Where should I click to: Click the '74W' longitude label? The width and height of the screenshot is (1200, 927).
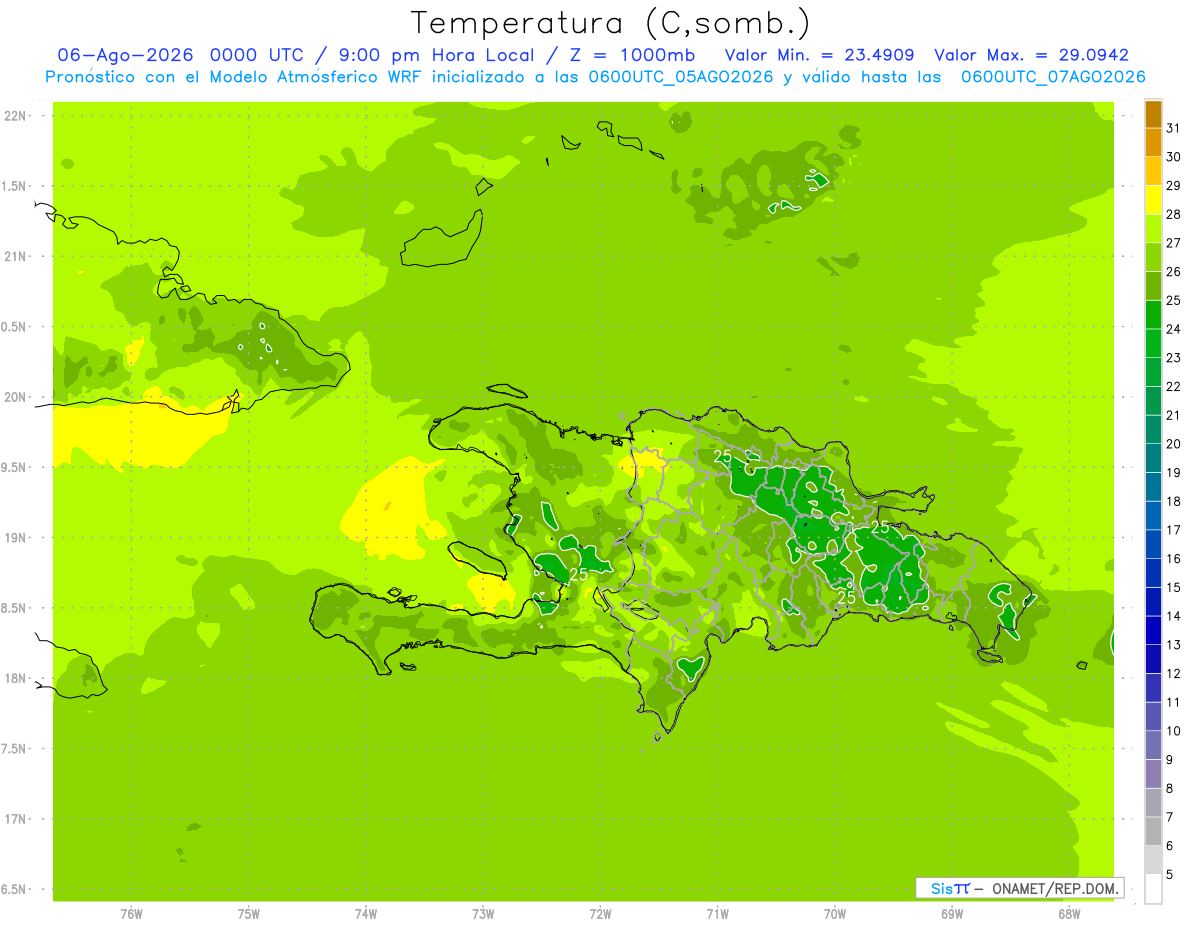pyautogui.click(x=366, y=914)
